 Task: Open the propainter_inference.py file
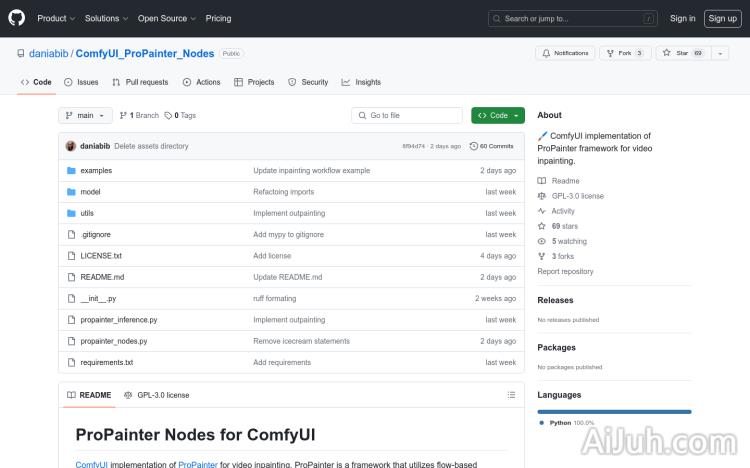[x=119, y=320]
